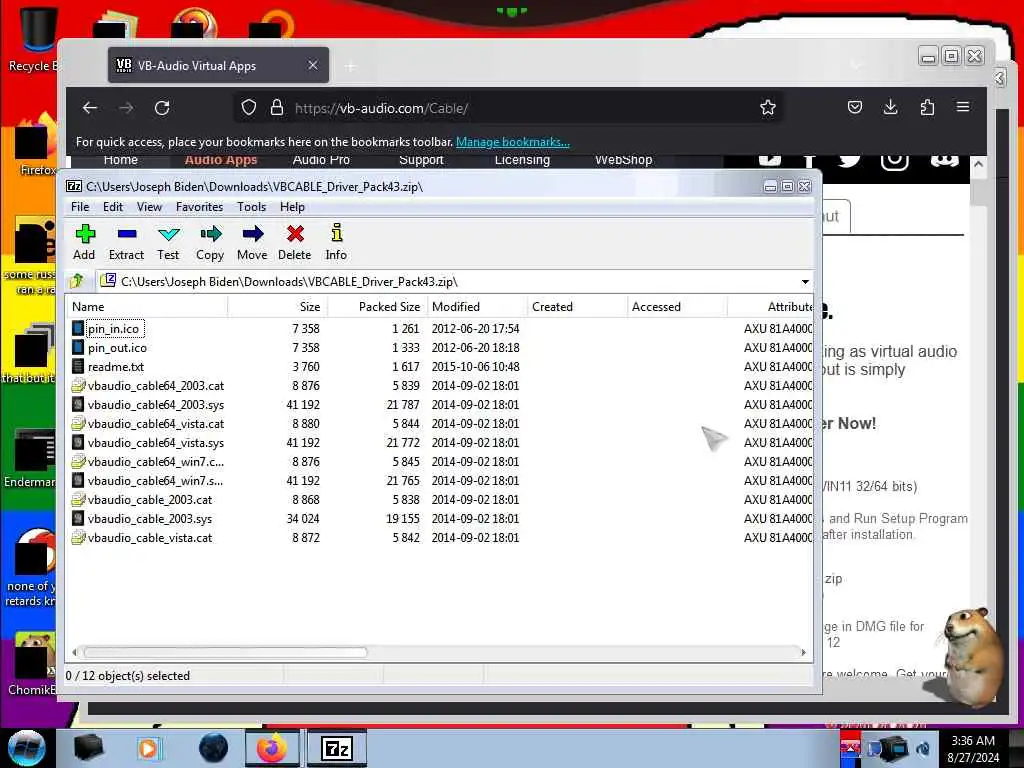
Task: Open the View menu in 7-Zip
Action: 149,207
